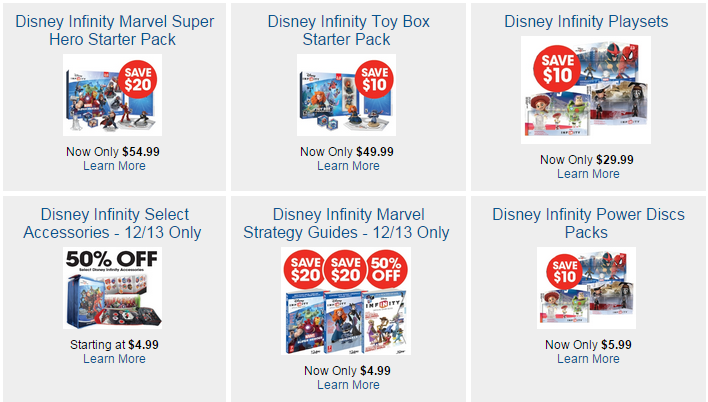Screen dimensions: 708x402
Task: Open the Disney Infinity Playsets title link
Action: [x=586, y=21]
